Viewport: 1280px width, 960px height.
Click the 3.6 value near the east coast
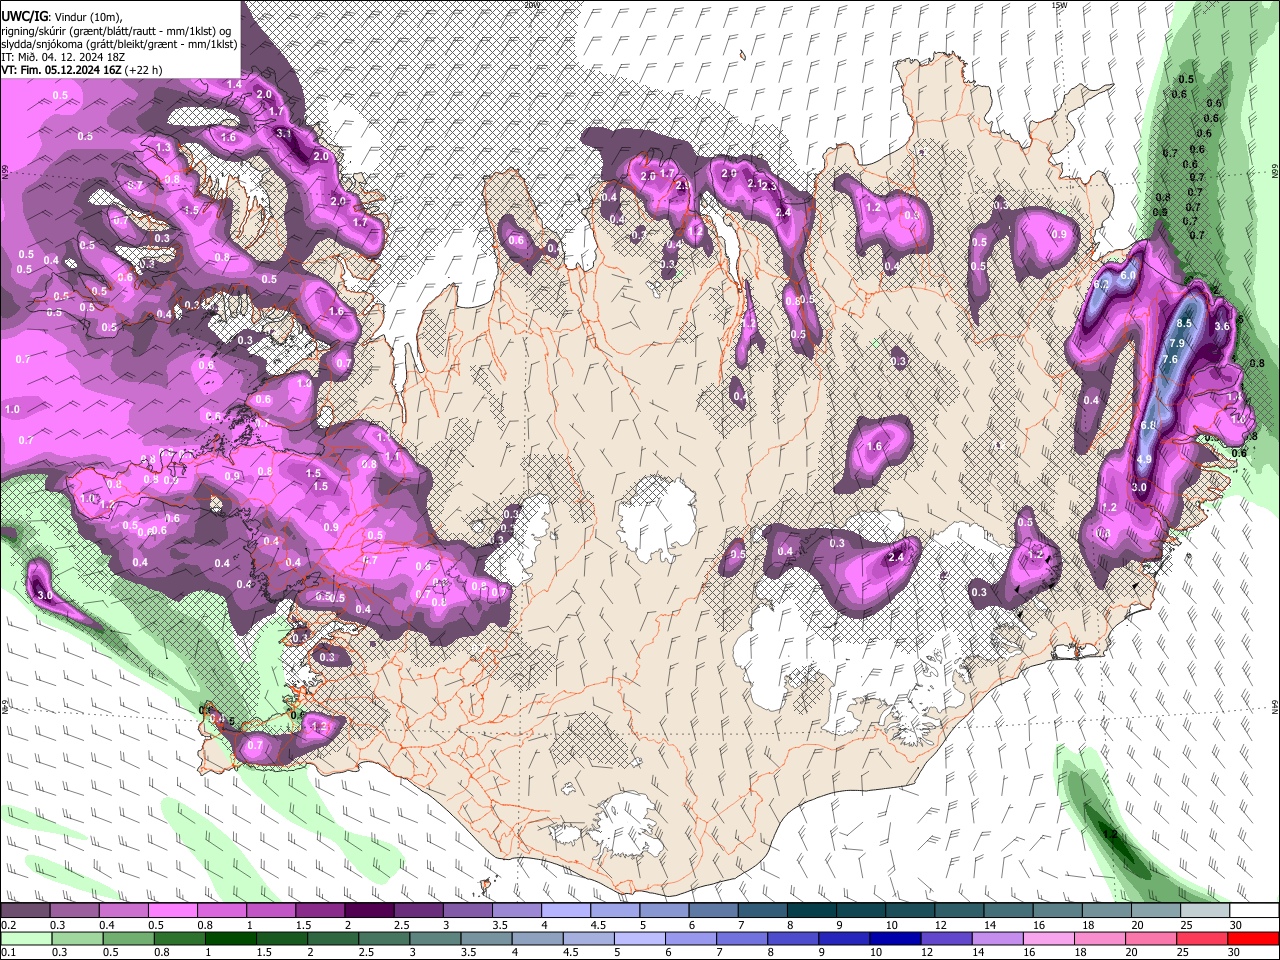click(1221, 326)
